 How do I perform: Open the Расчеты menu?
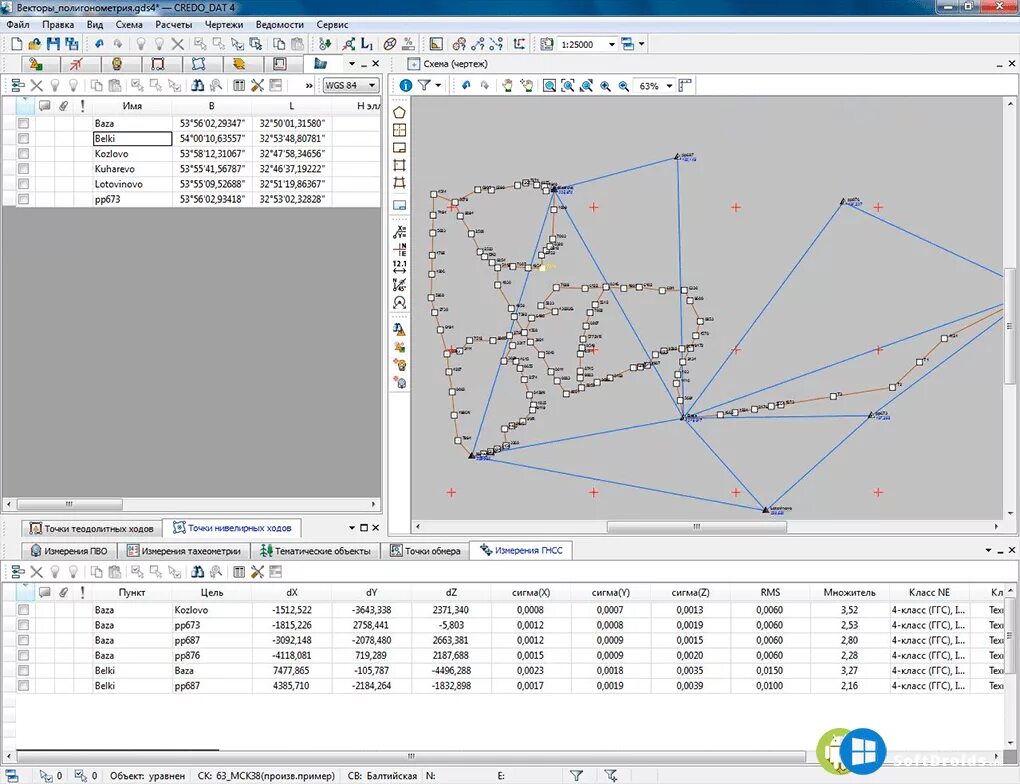click(x=174, y=25)
